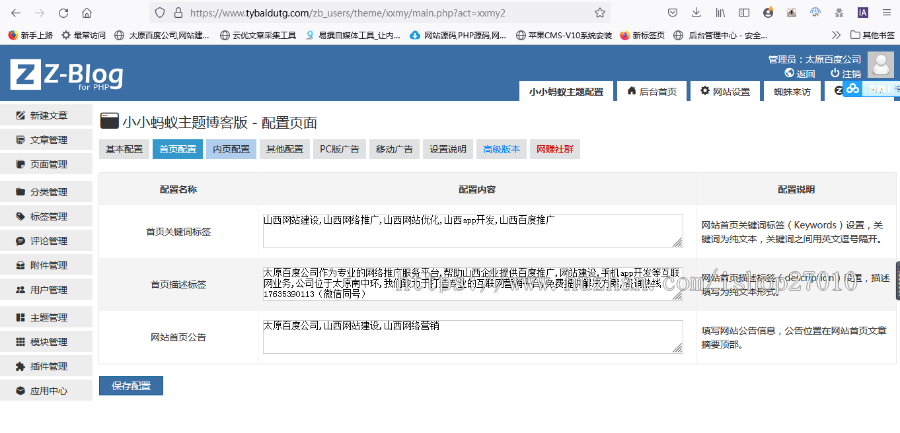View site security lock info
This screenshot has width=900, height=433.
click(x=178, y=13)
